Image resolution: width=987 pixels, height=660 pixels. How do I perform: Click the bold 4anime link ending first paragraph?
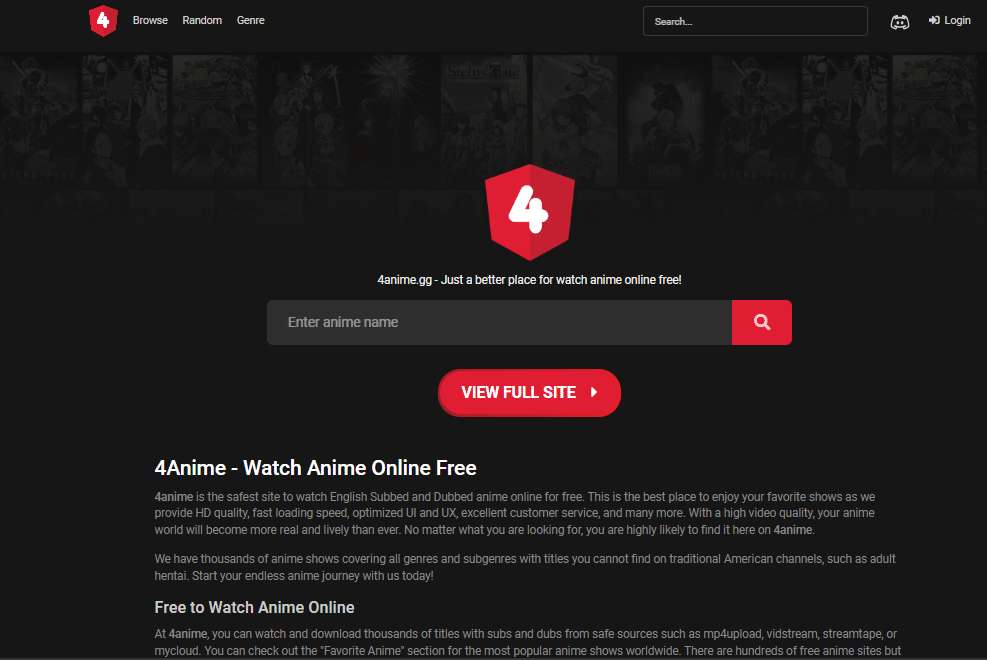click(x=793, y=528)
